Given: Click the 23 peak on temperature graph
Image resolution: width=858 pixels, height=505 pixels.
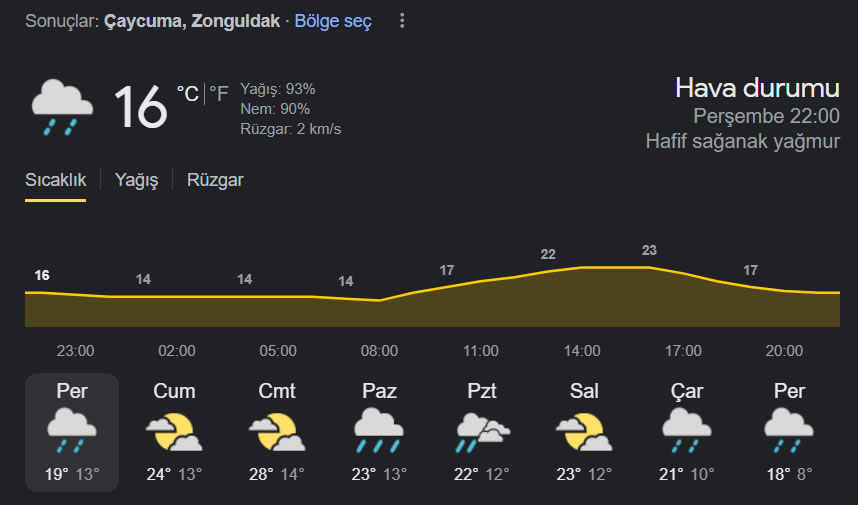Looking at the screenshot, I should click(649, 251).
